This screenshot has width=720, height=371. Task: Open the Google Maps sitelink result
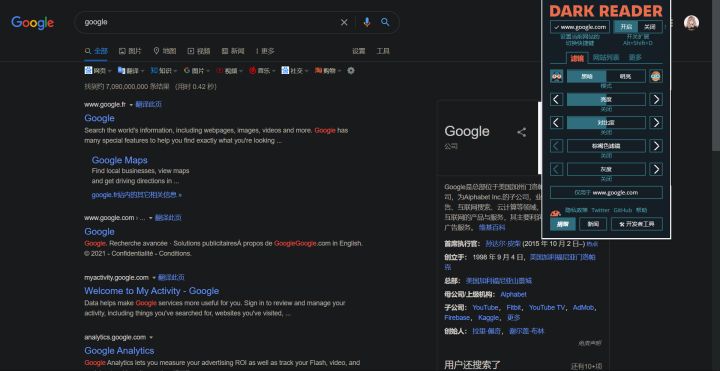click(x=119, y=160)
